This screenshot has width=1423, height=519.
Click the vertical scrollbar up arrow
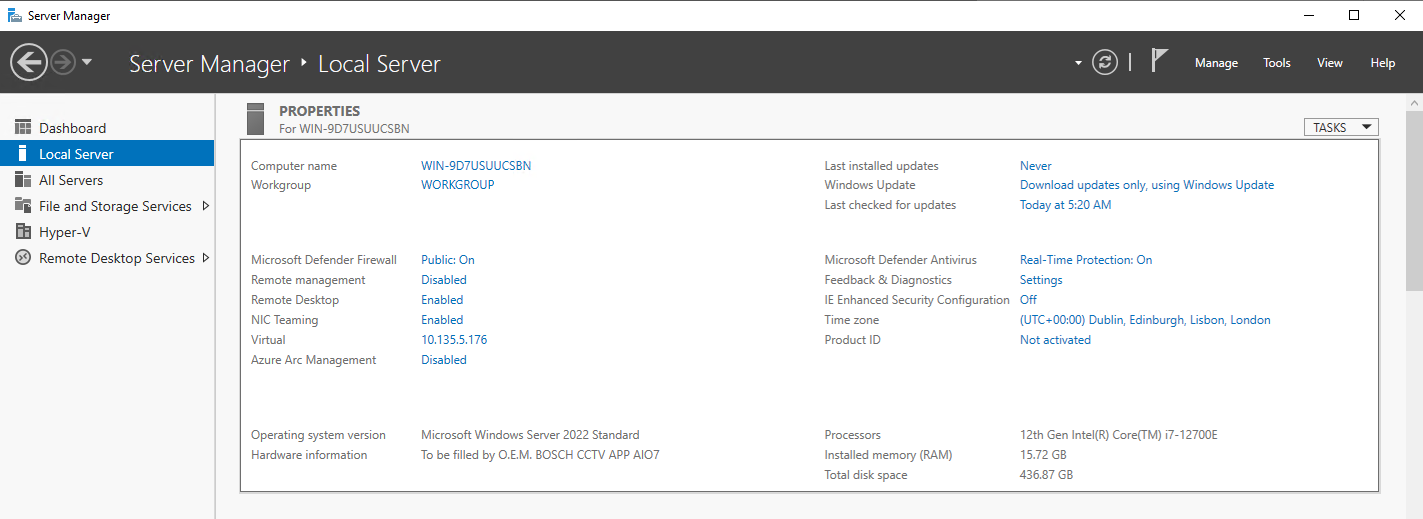(x=1414, y=104)
